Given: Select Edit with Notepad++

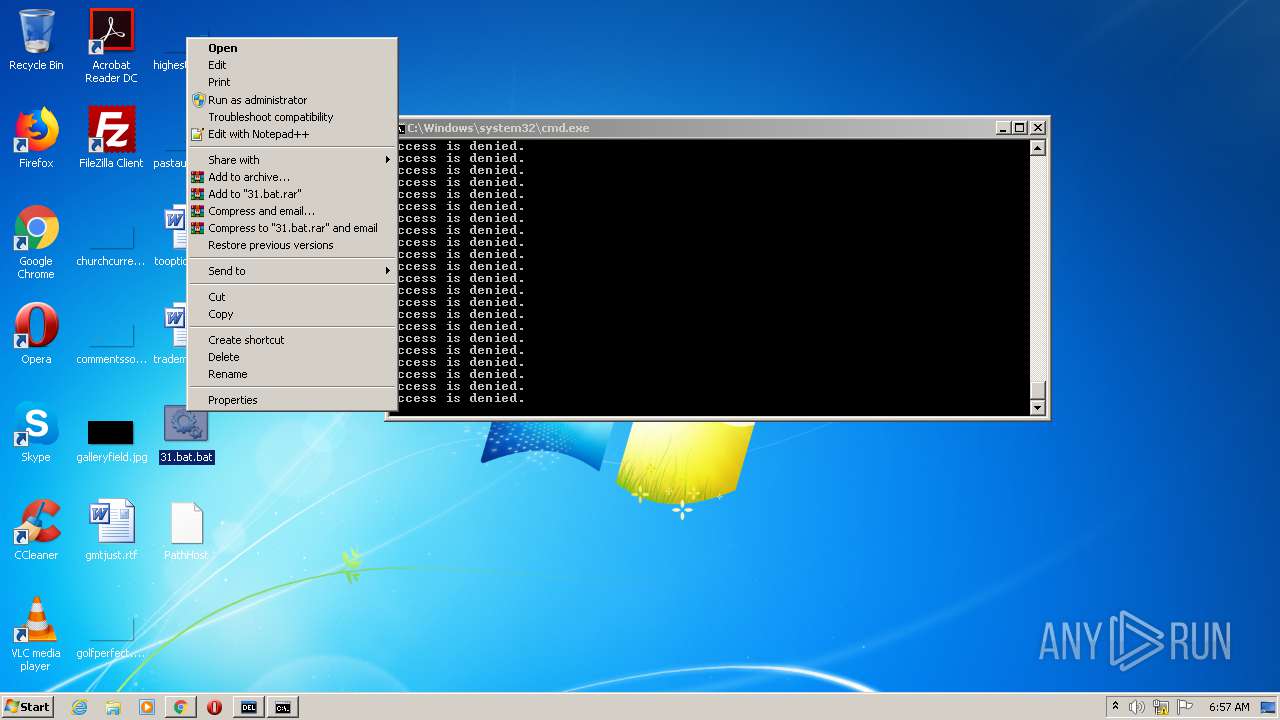Looking at the screenshot, I should coord(292,134).
